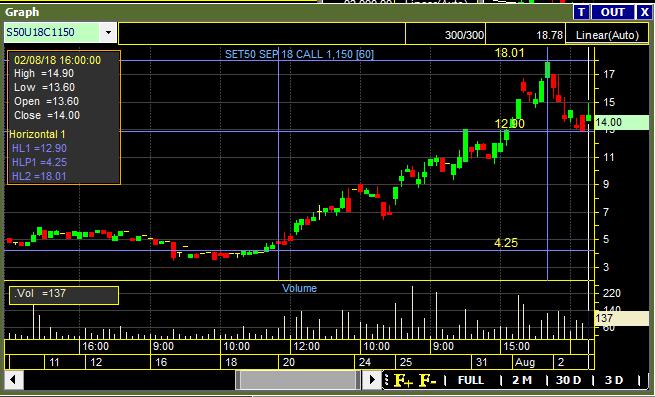Click the F+ zoom in icon
The height and width of the screenshot is (397, 655).
pos(404,380)
